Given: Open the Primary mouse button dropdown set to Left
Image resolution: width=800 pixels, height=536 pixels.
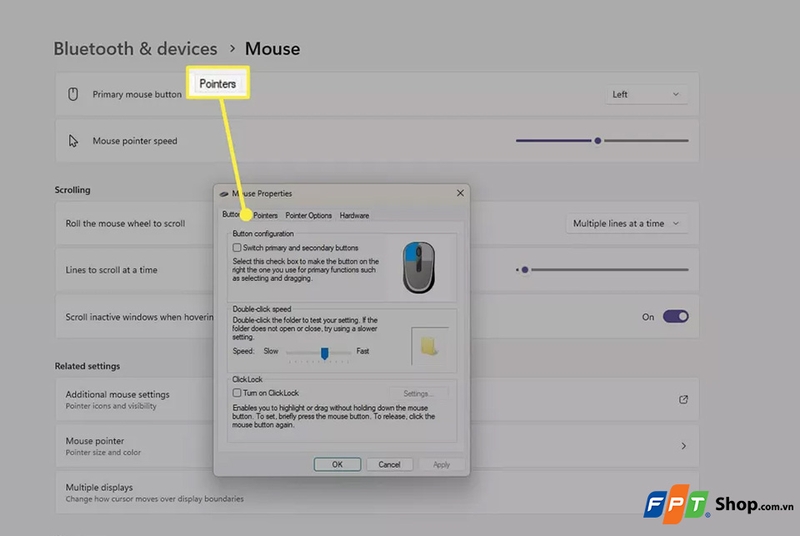Looking at the screenshot, I should coord(646,94).
